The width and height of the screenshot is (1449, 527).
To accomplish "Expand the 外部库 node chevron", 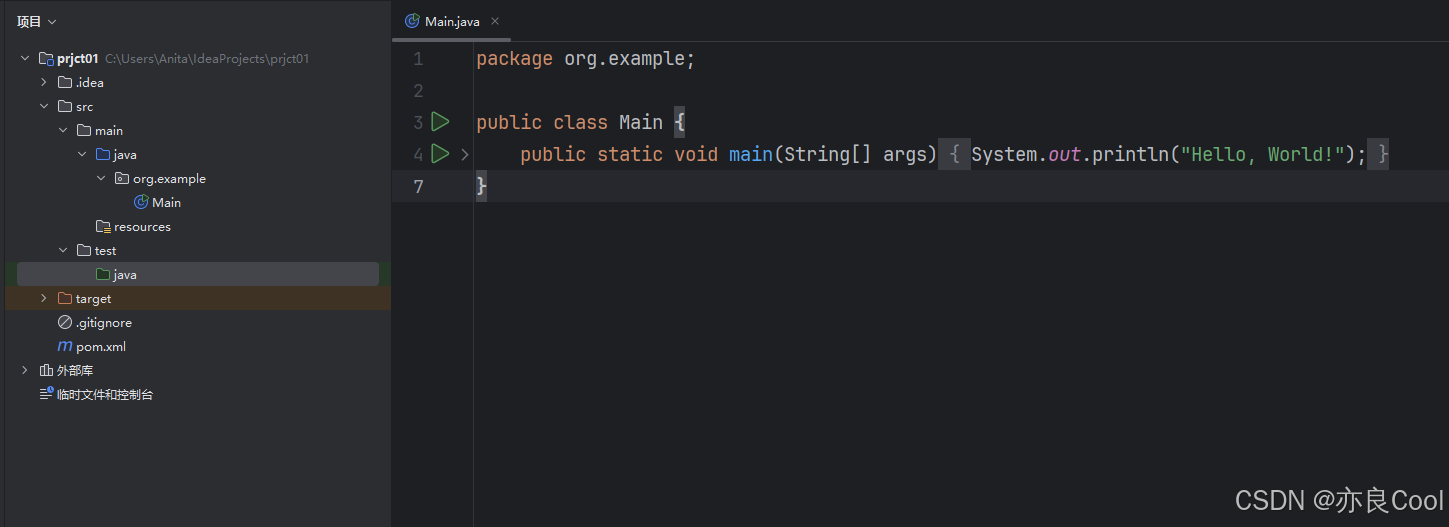I will pos(25,371).
